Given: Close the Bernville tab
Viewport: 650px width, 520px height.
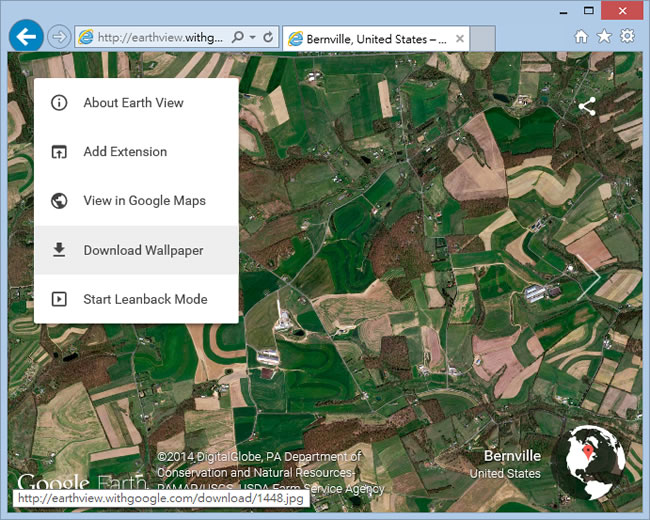Looking at the screenshot, I should (459, 39).
